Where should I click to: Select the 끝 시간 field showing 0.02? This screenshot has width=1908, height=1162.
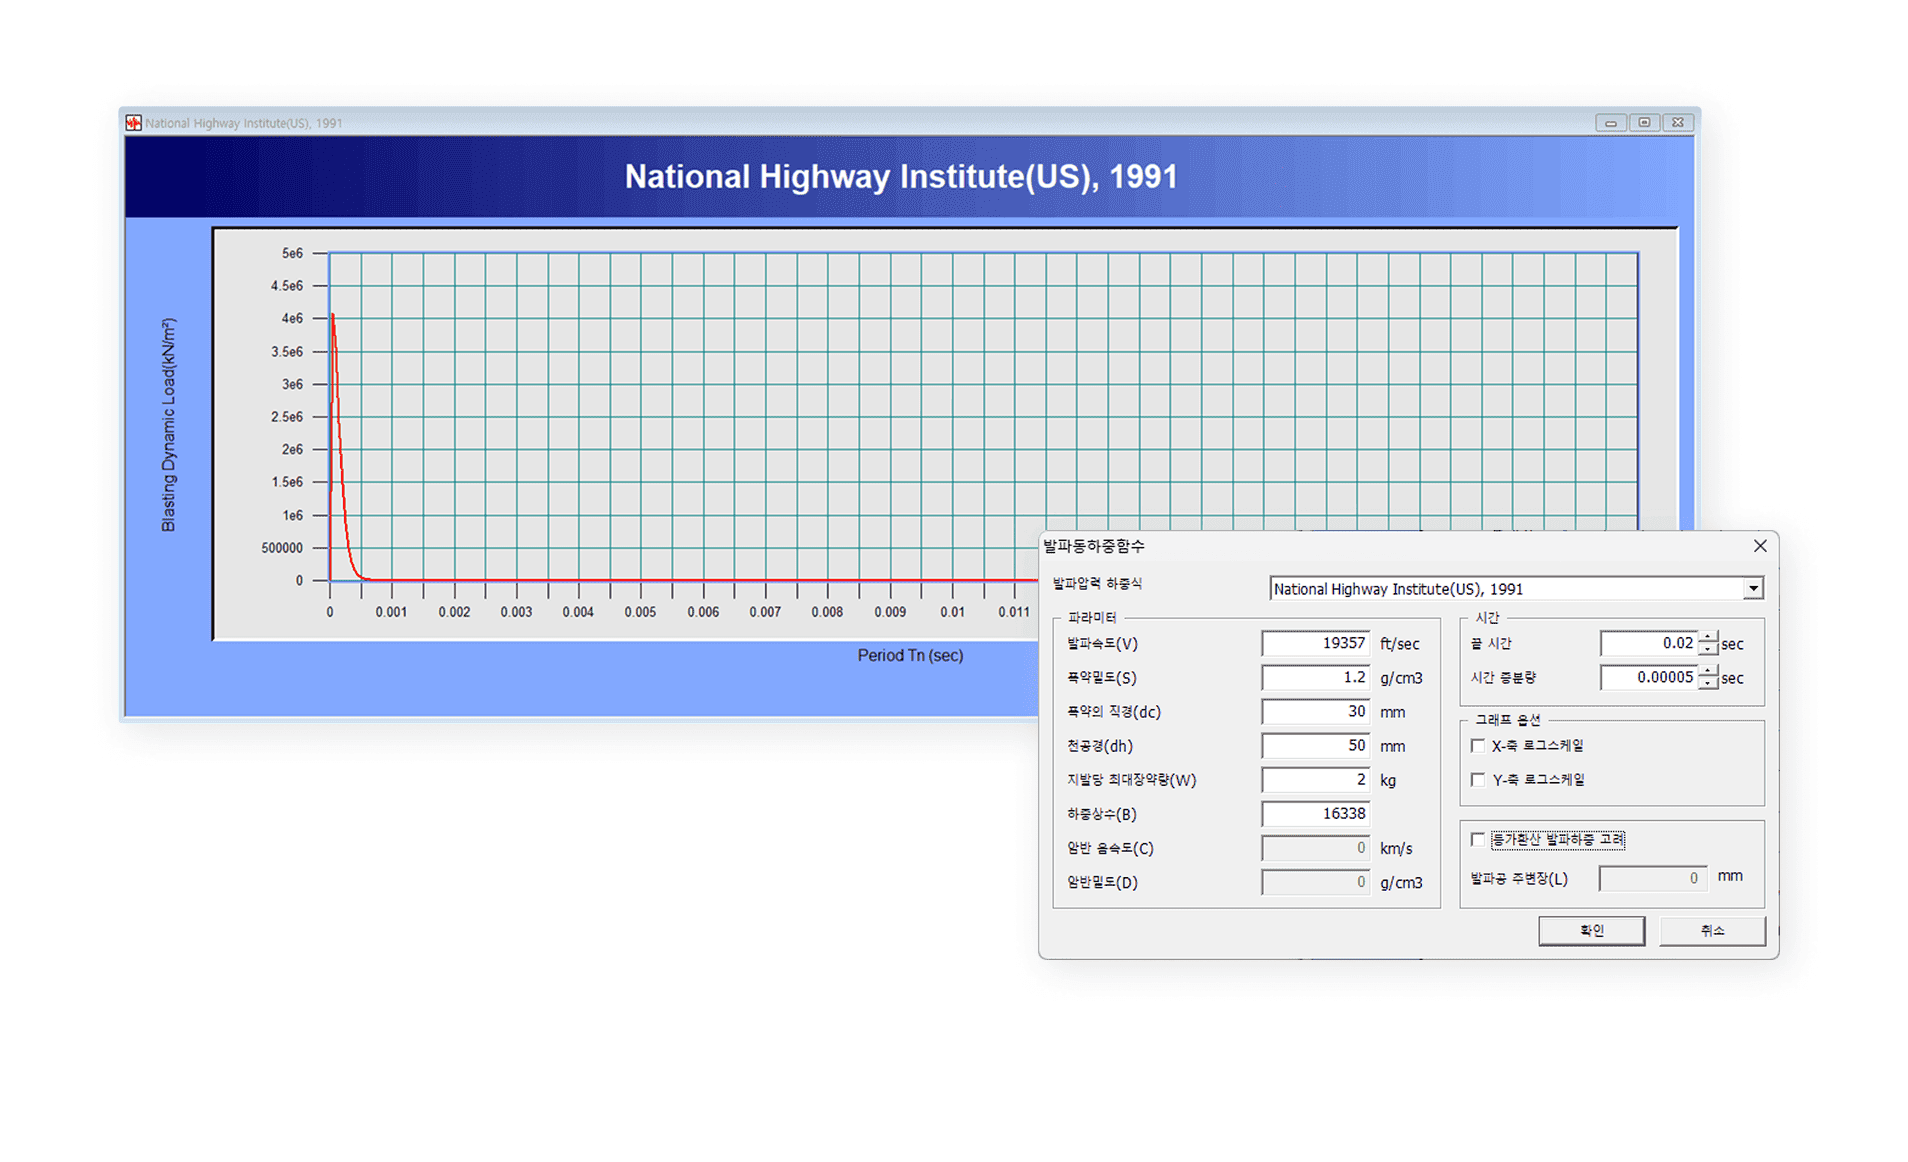(1649, 644)
